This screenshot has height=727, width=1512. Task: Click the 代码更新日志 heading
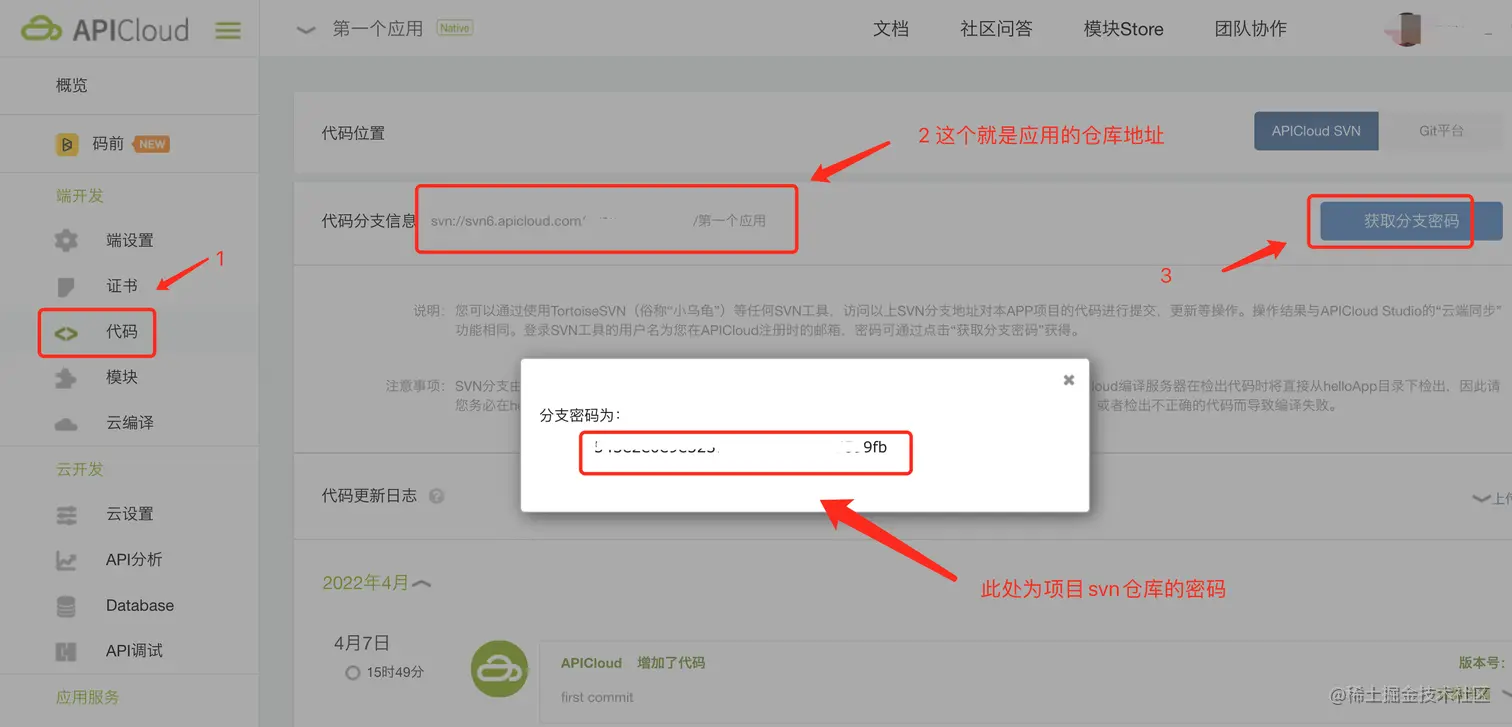(x=369, y=495)
